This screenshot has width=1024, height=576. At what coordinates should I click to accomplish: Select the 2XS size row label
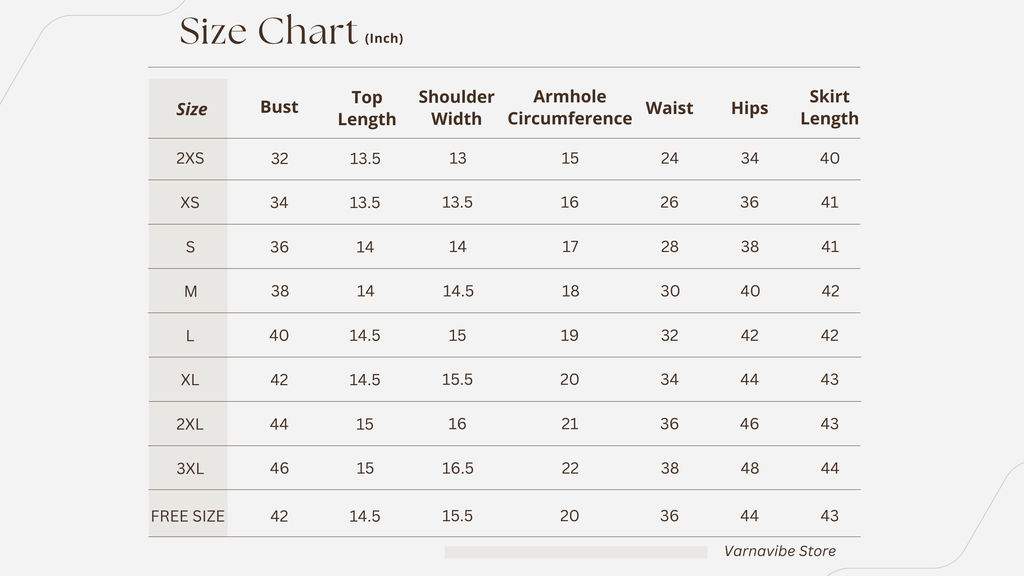click(190, 158)
